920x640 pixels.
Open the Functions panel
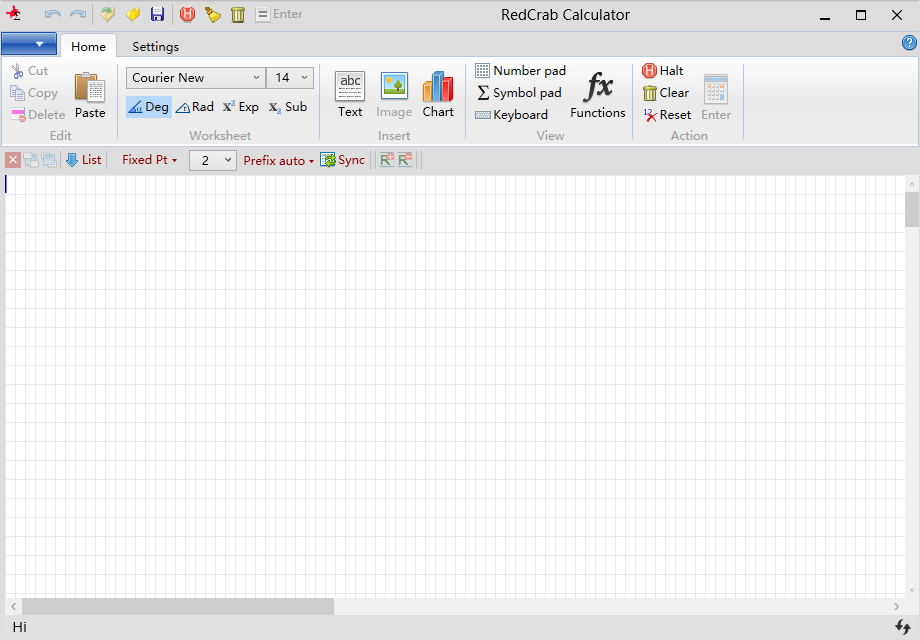598,95
